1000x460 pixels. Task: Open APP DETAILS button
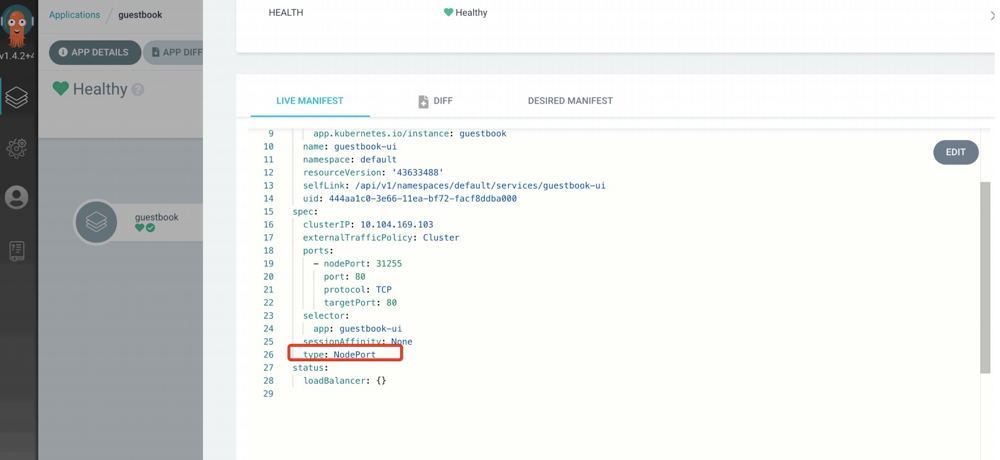(x=95, y=52)
